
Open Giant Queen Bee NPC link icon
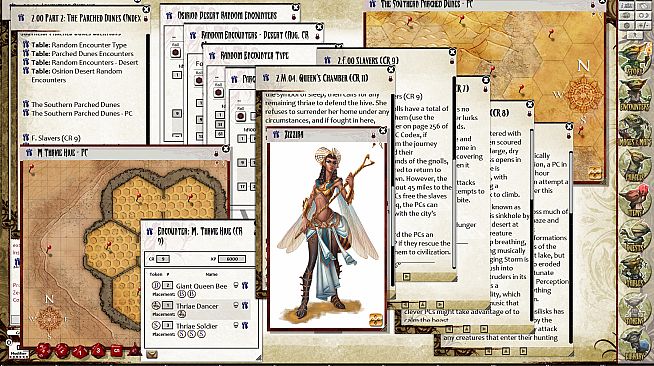click(246, 286)
